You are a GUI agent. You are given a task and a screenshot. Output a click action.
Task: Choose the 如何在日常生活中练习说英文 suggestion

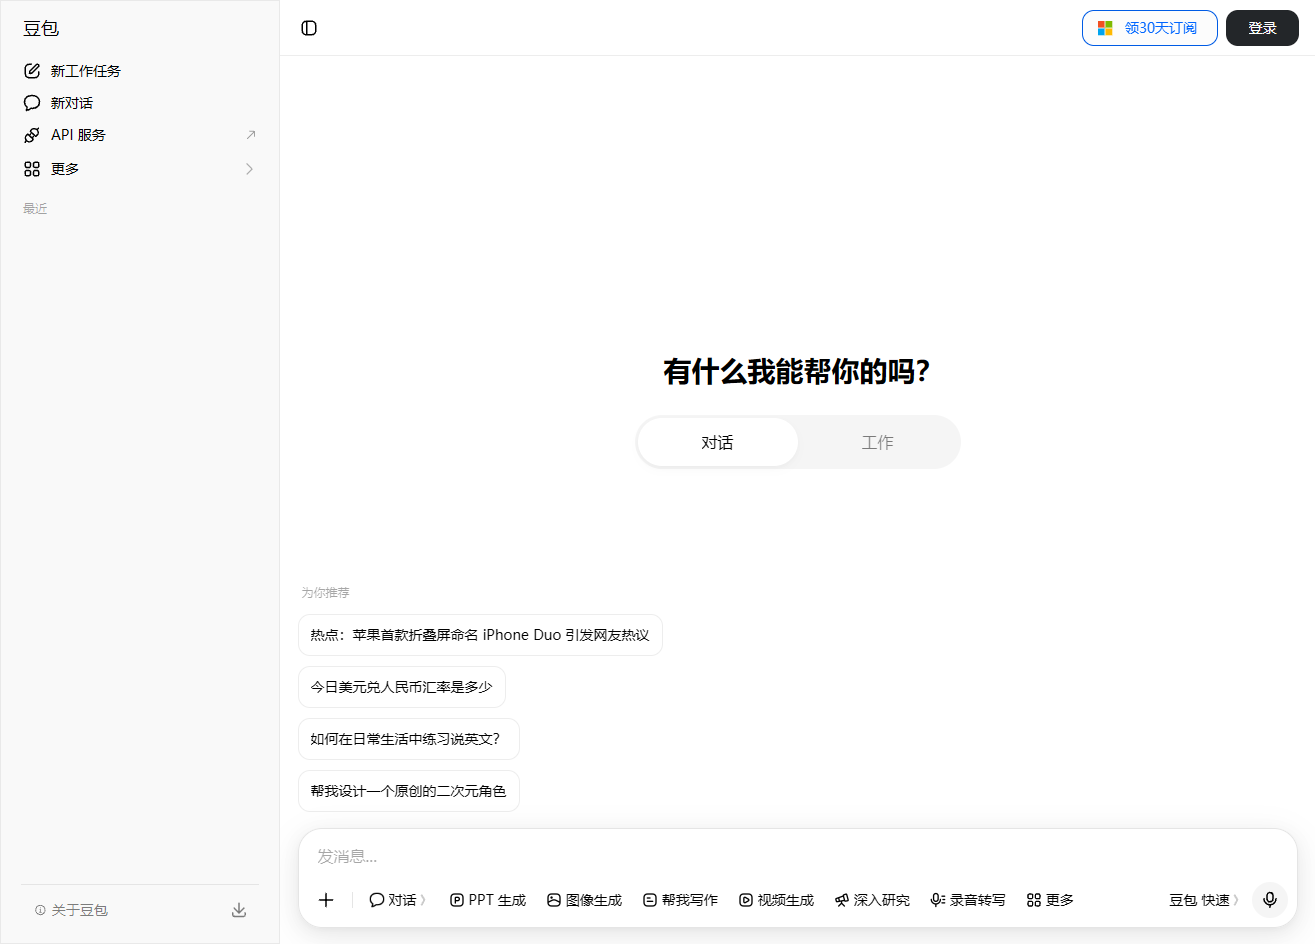coord(409,739)
